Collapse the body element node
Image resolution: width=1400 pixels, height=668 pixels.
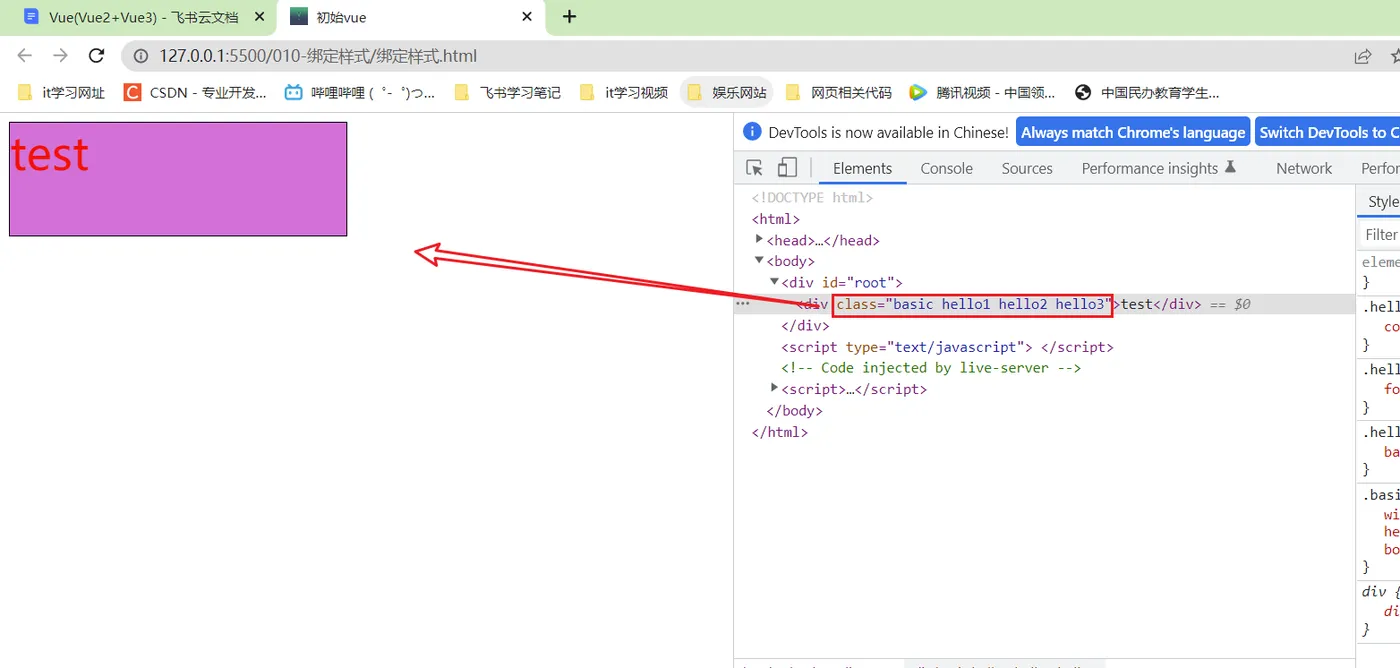click(x=760, y=261)
